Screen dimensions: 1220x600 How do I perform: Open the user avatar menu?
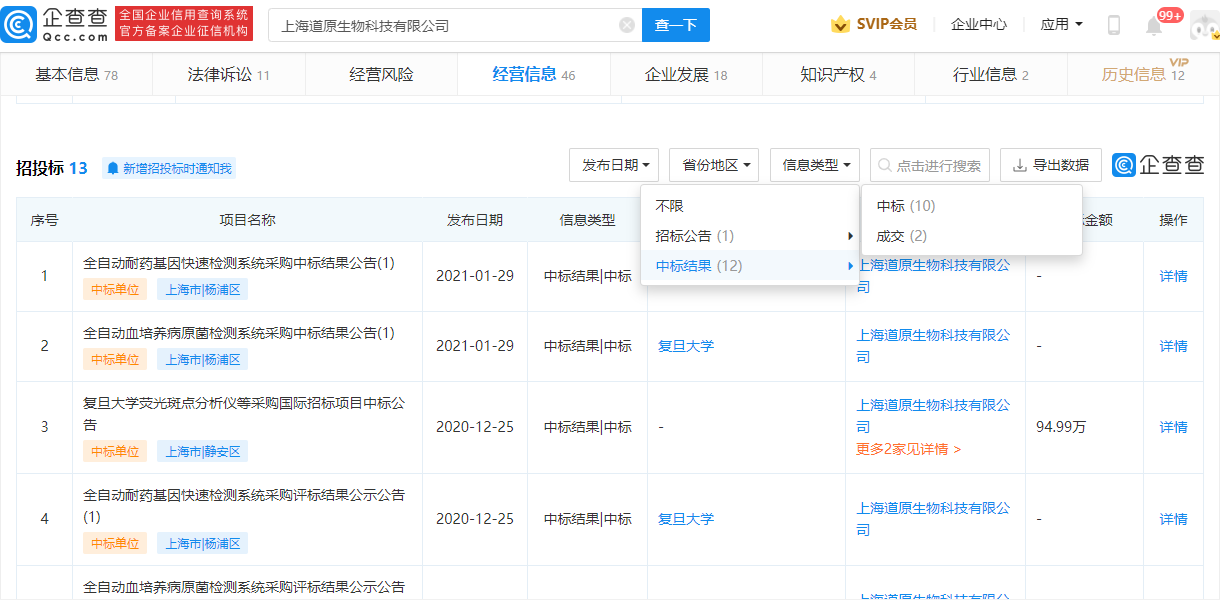click(x=1204, y=26)
